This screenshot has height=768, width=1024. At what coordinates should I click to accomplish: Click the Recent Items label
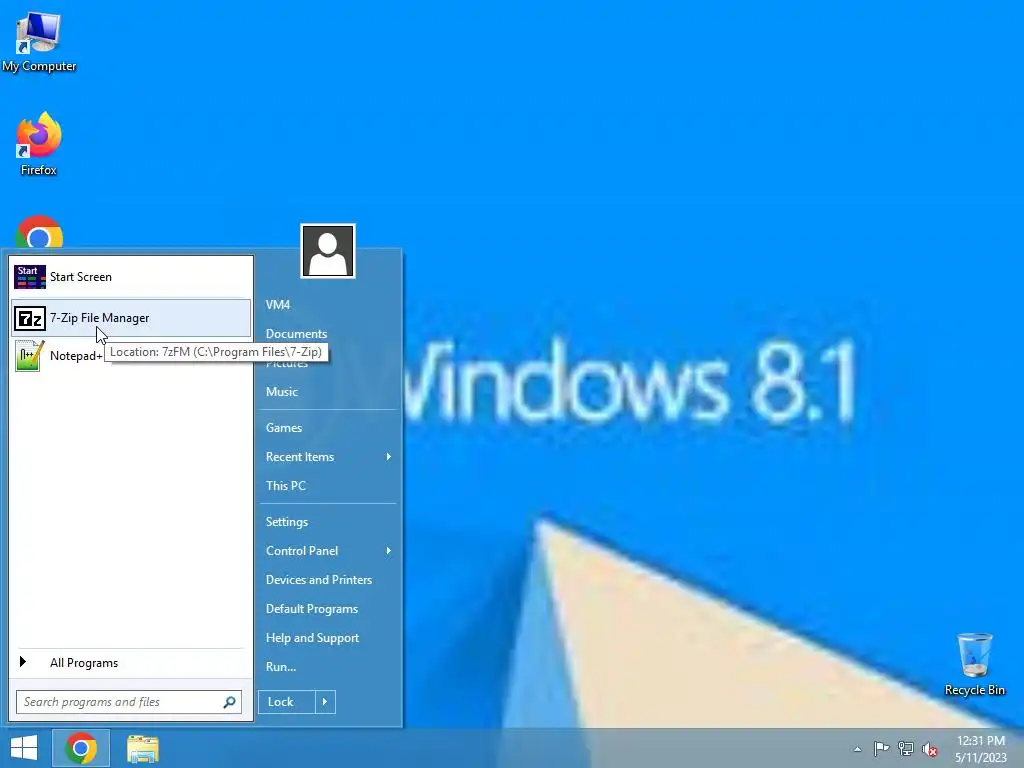pos(300,457)
